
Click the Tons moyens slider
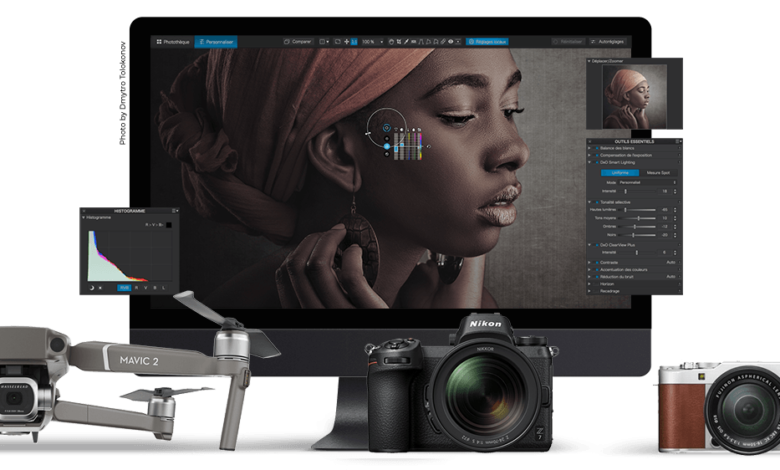pyautogui.click(x=637, y=218)
